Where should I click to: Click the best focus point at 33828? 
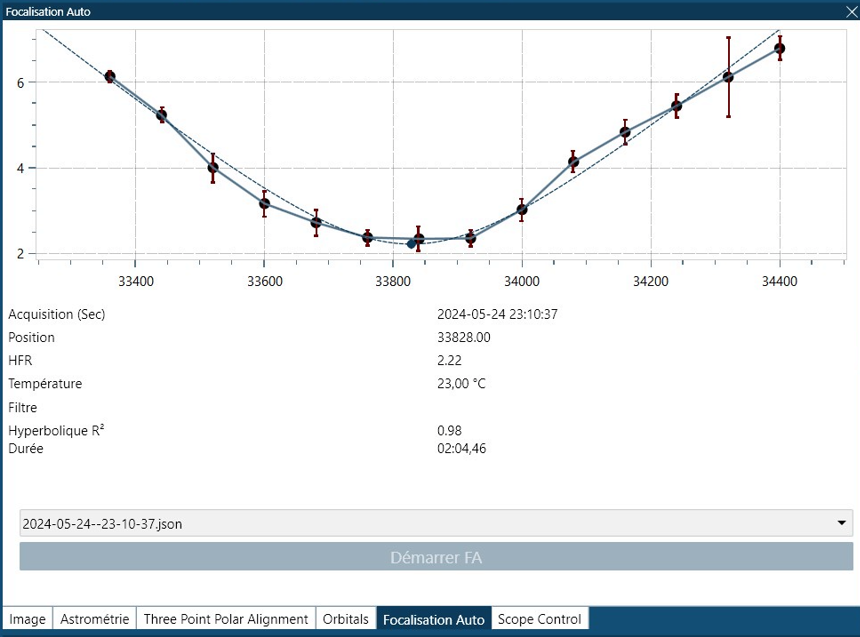point(411,244)
